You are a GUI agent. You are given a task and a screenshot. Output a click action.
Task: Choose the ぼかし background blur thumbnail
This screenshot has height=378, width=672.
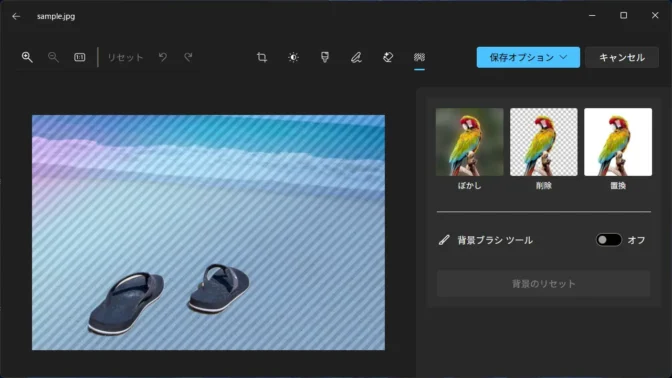pos(469,142)
